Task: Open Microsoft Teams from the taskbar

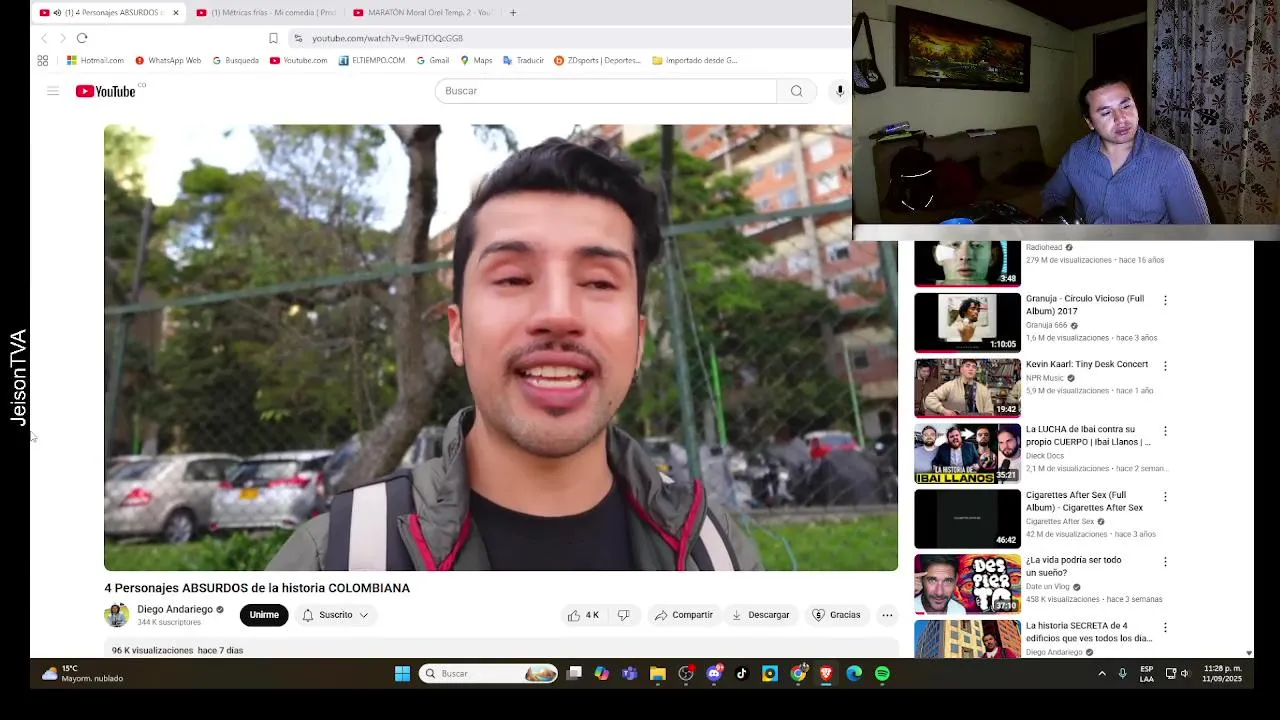Action: click(629, 674)
